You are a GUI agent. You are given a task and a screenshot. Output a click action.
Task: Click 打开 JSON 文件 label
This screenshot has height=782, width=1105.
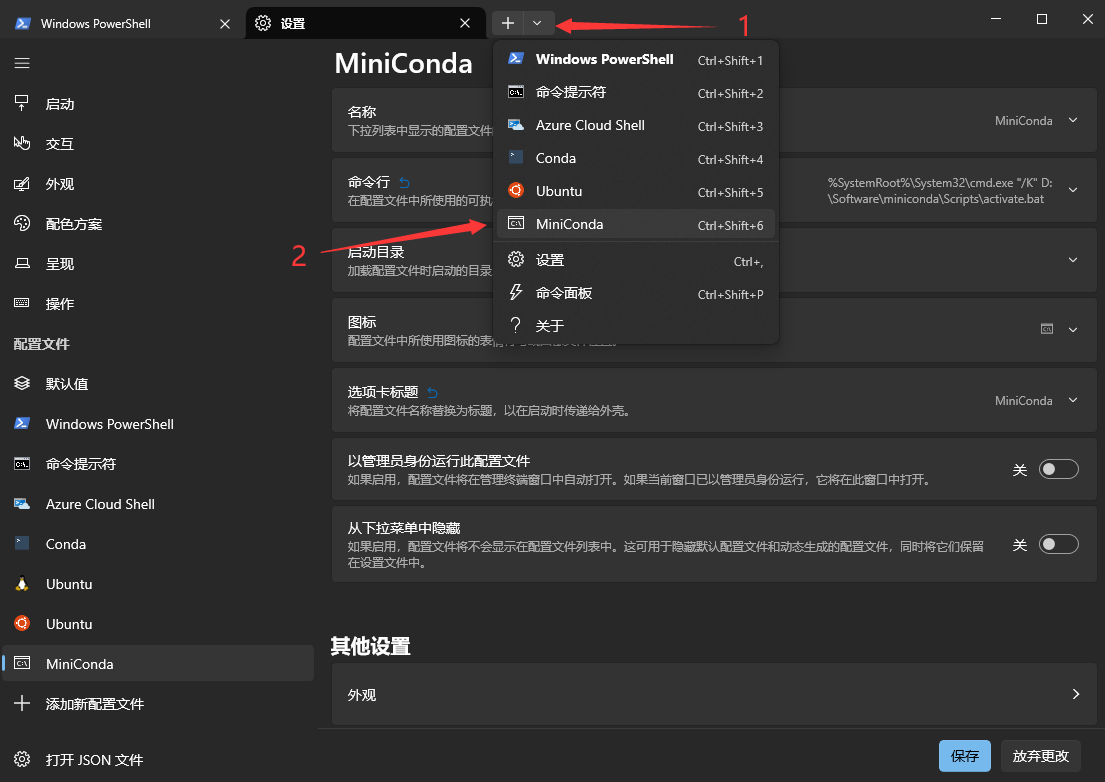point(94,759)
